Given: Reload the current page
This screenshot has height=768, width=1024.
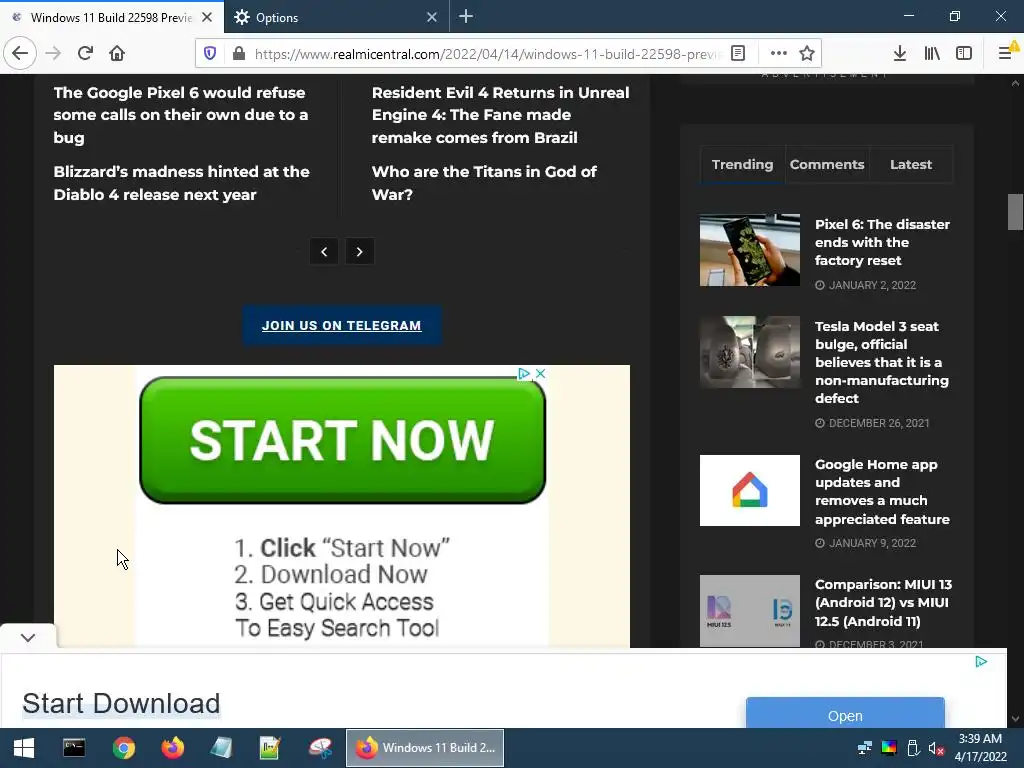Looking at the screenshot, I should (x=85, y=53).
